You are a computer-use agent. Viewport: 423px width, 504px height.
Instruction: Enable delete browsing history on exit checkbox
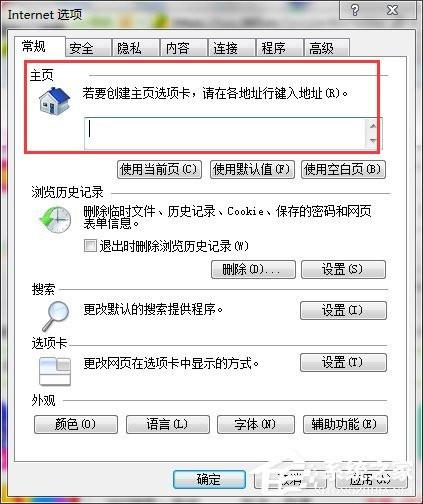coord(90,246)
